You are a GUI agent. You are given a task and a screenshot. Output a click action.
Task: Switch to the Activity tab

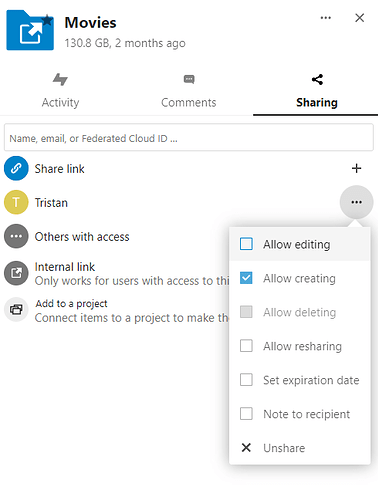(60, 91)
